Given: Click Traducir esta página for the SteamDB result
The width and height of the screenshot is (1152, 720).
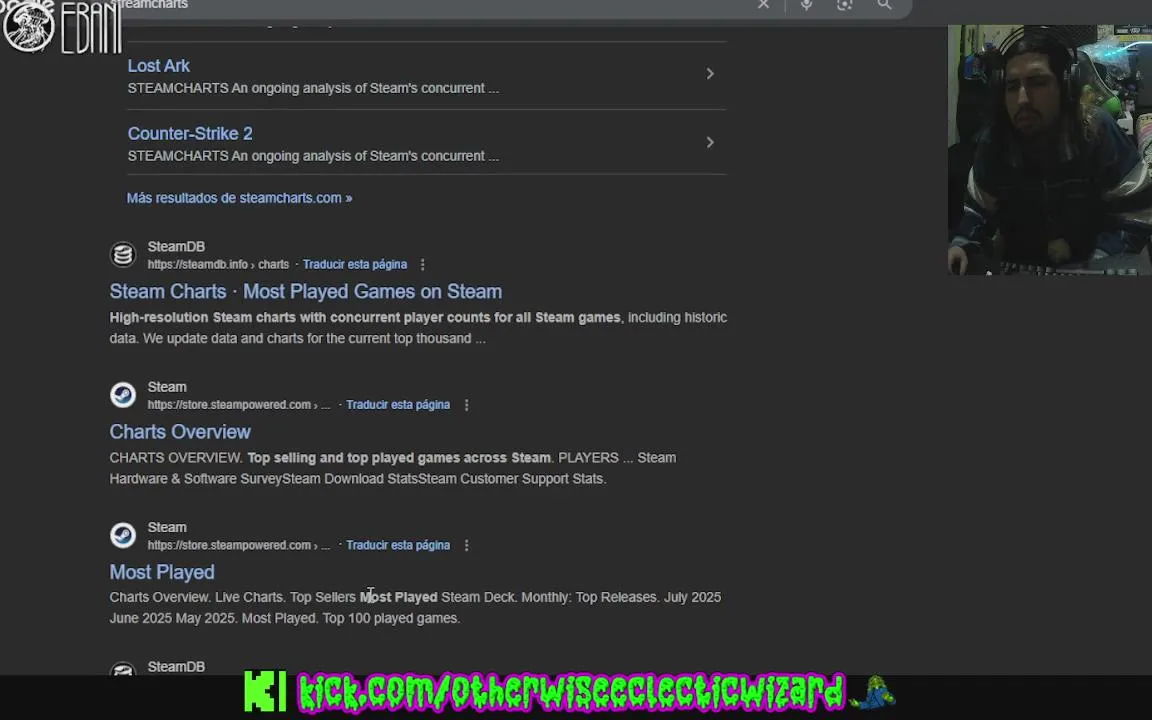Looking at the screenshot, I should (355, 264).
